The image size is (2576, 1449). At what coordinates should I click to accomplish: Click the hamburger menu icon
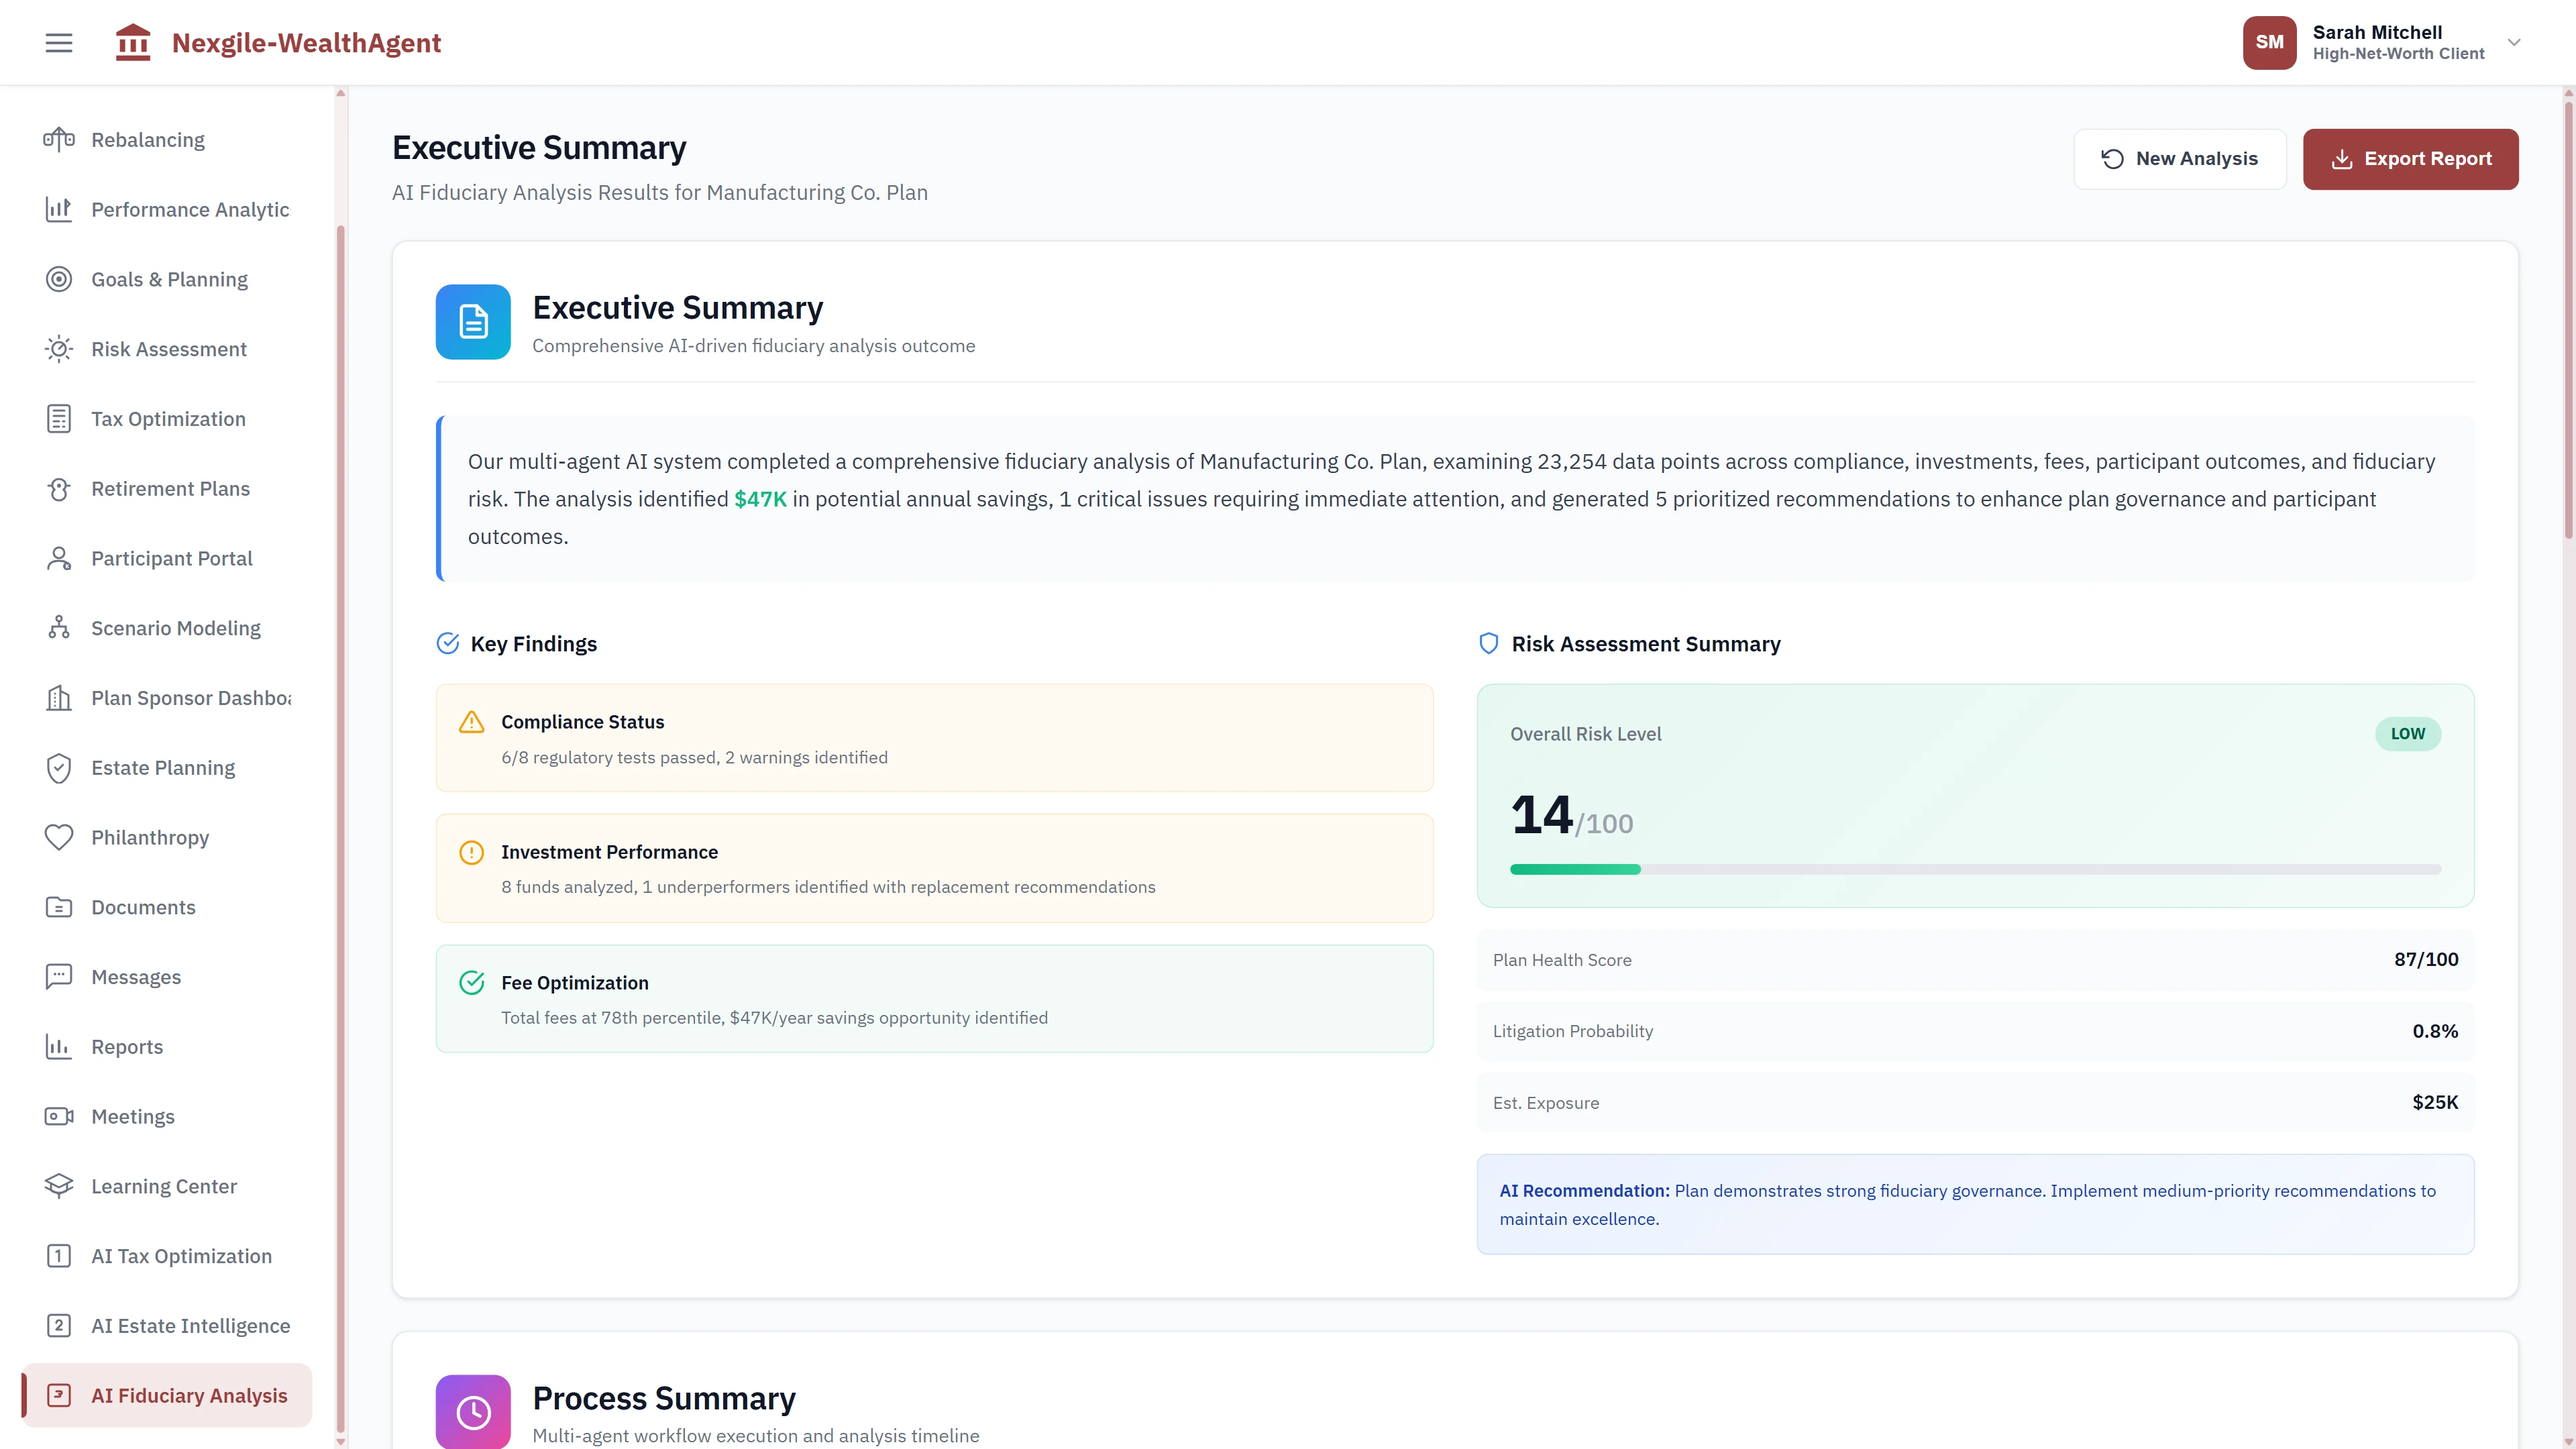(58, 42)
